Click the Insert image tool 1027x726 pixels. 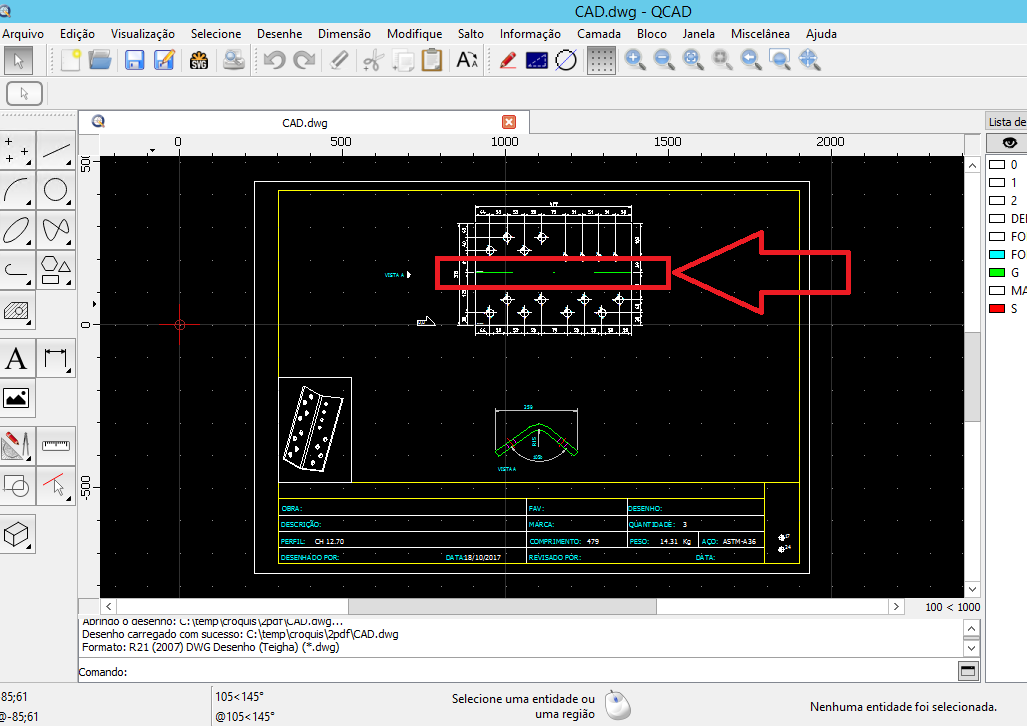18,398
